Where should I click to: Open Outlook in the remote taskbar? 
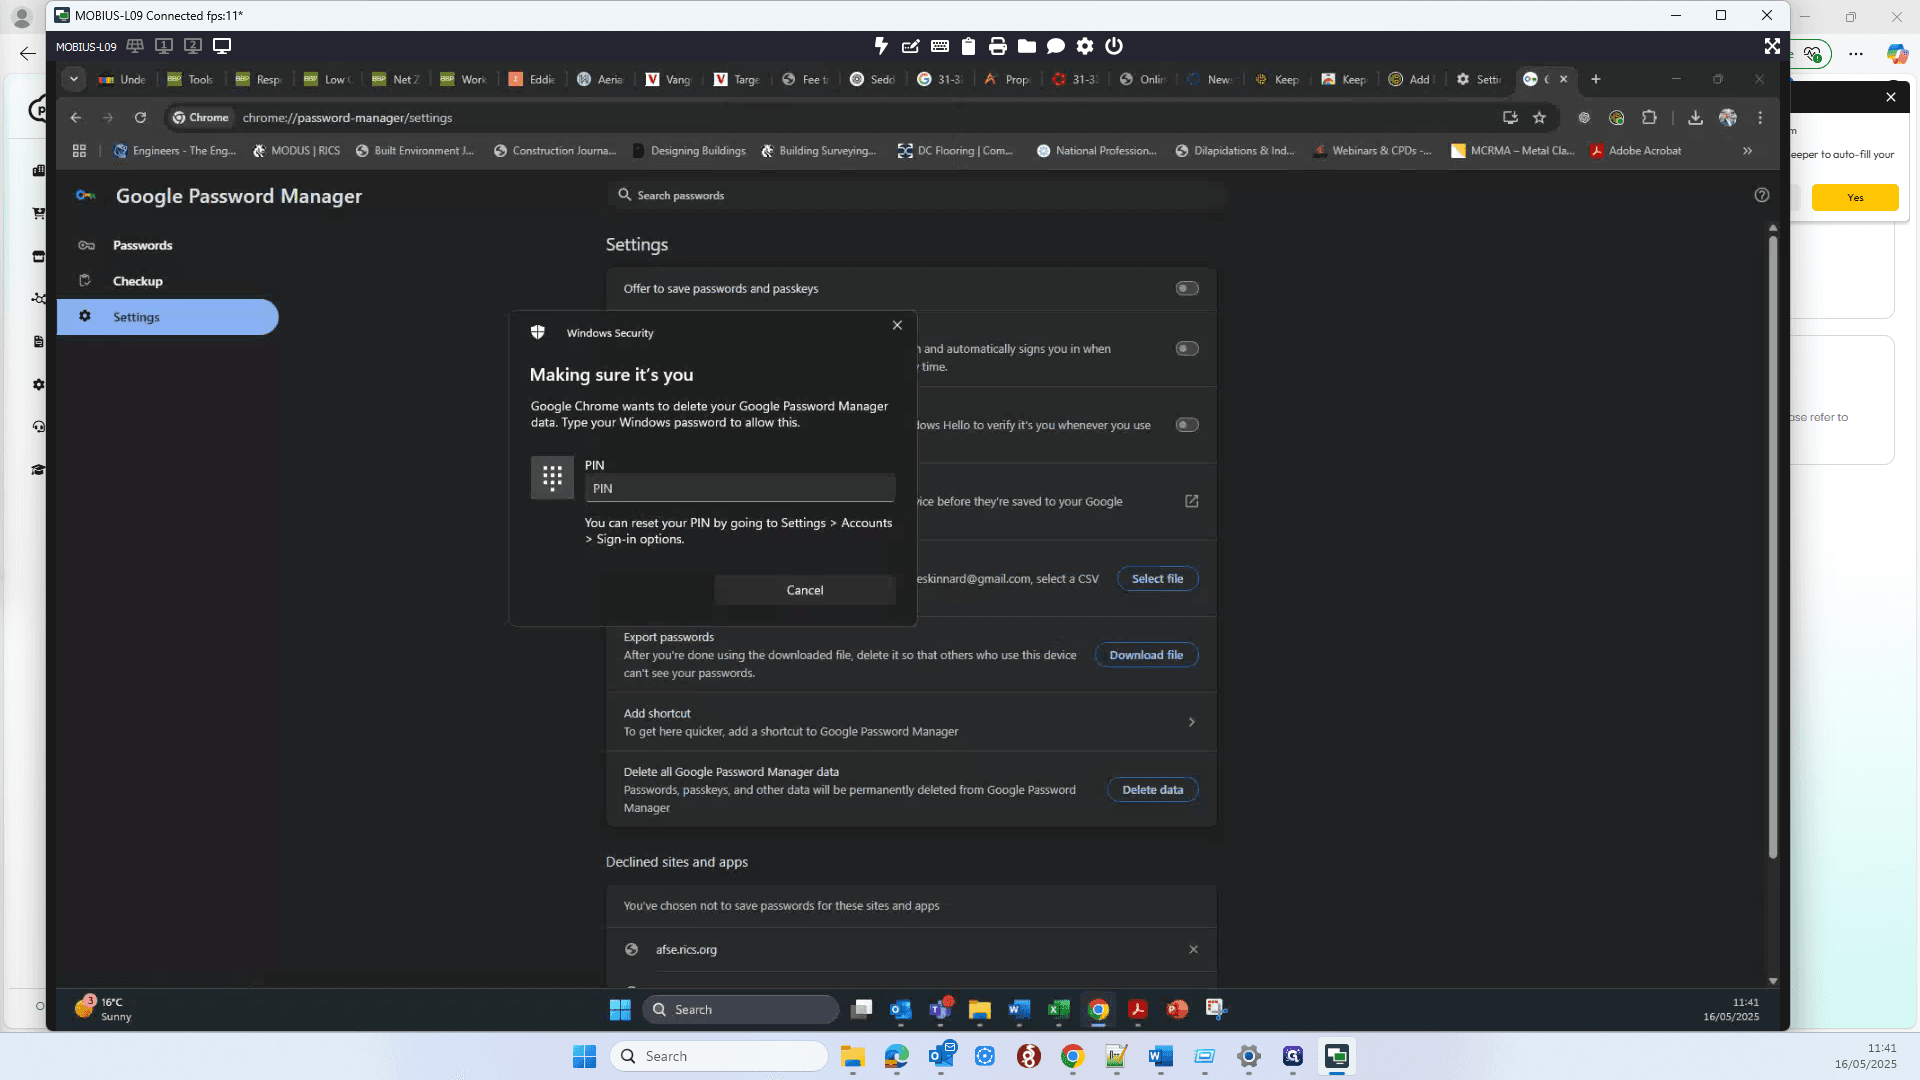point(901,1010)
